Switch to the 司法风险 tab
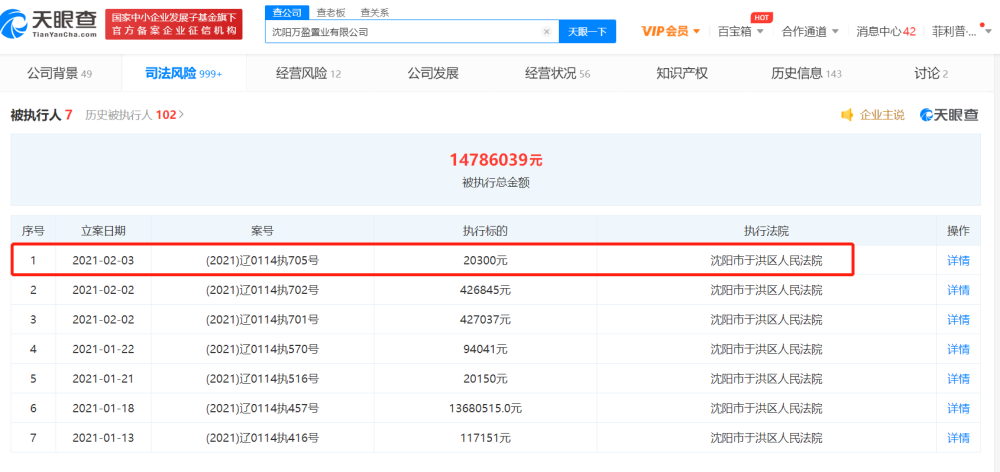1000x472 pixels. click(184, 73)
